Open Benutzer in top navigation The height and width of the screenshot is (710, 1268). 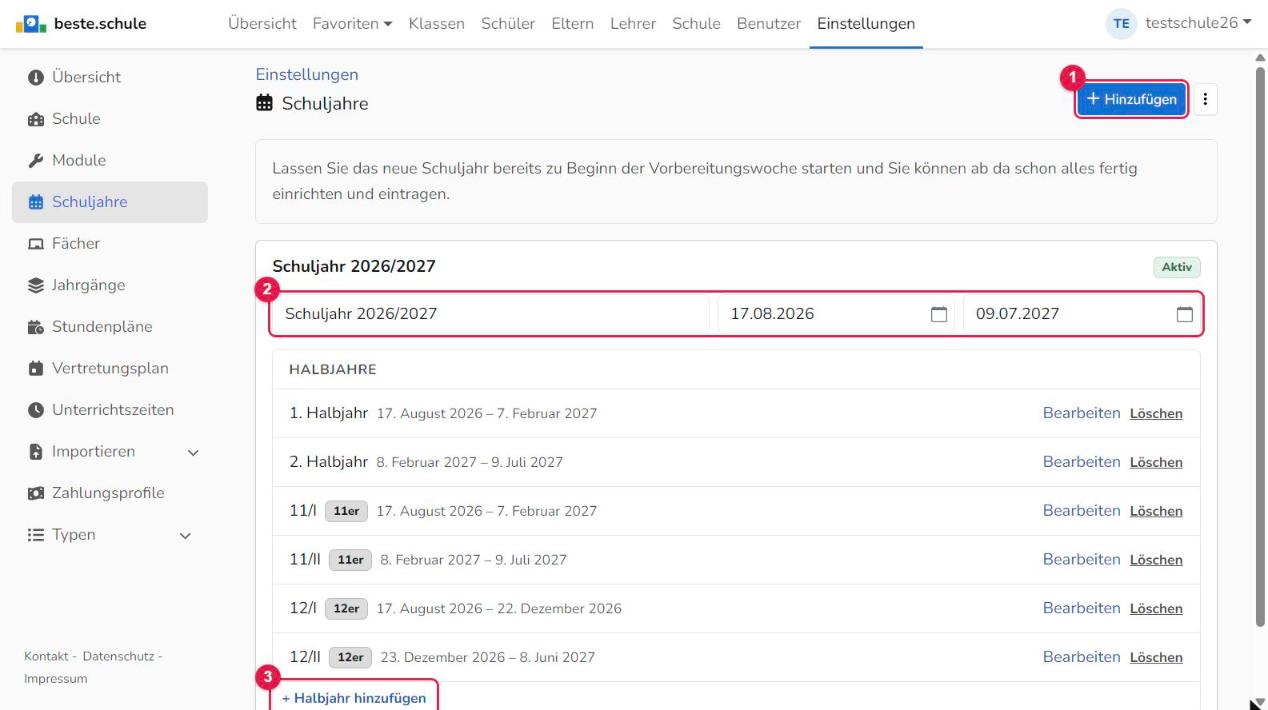pyautogui.click(x=769, y=23)
